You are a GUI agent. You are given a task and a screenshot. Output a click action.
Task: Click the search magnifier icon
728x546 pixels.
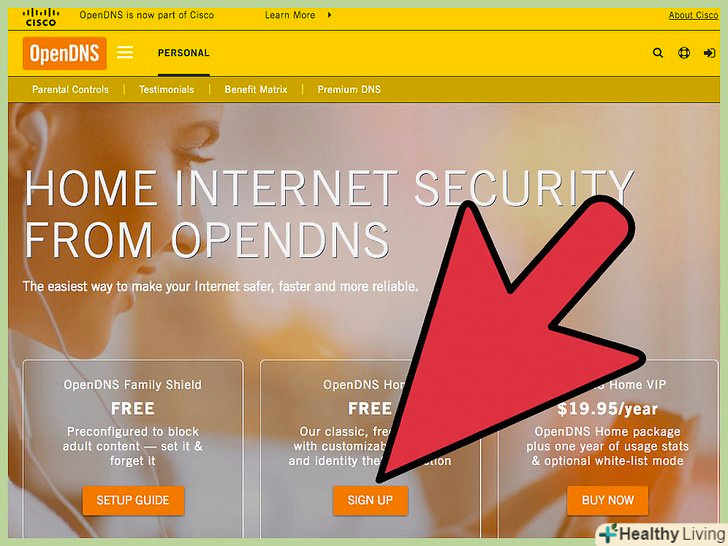tap(657, 53)
